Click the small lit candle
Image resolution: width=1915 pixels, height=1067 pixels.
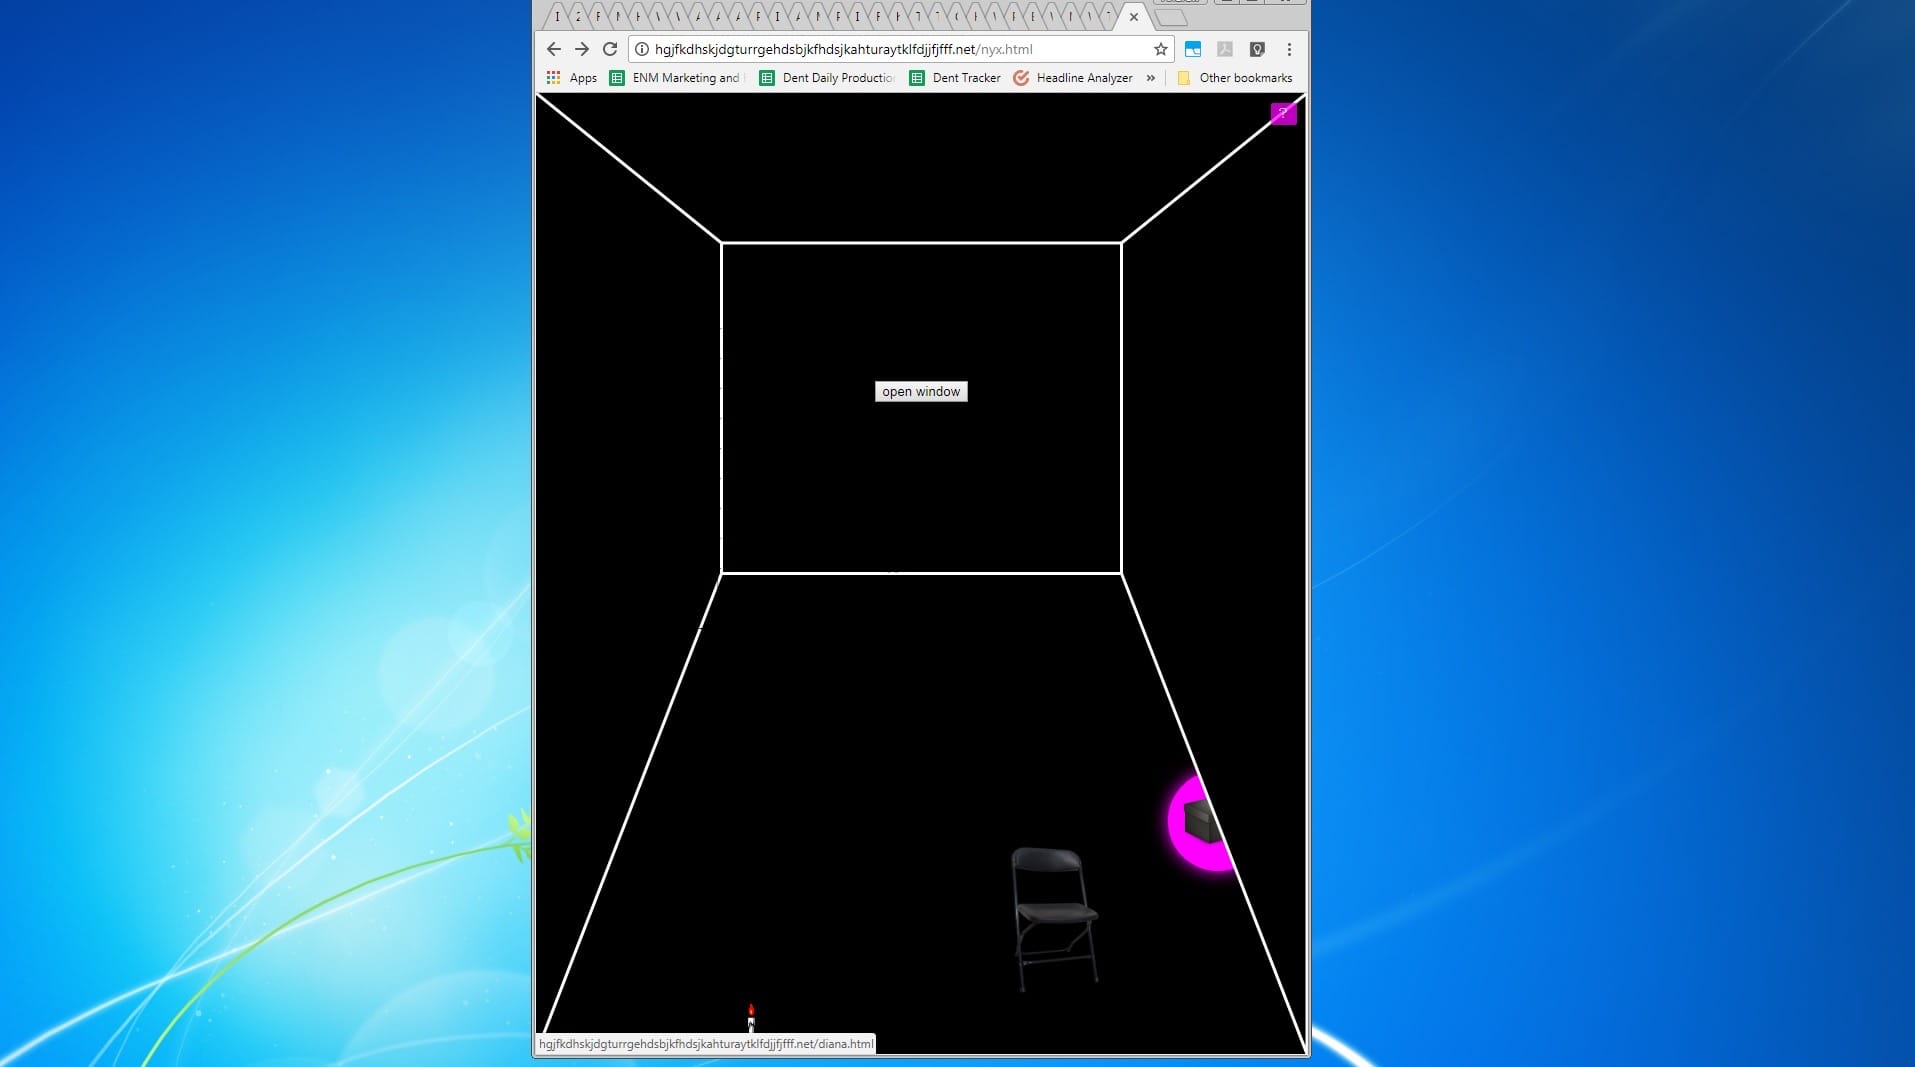[x=751, y=1018]
